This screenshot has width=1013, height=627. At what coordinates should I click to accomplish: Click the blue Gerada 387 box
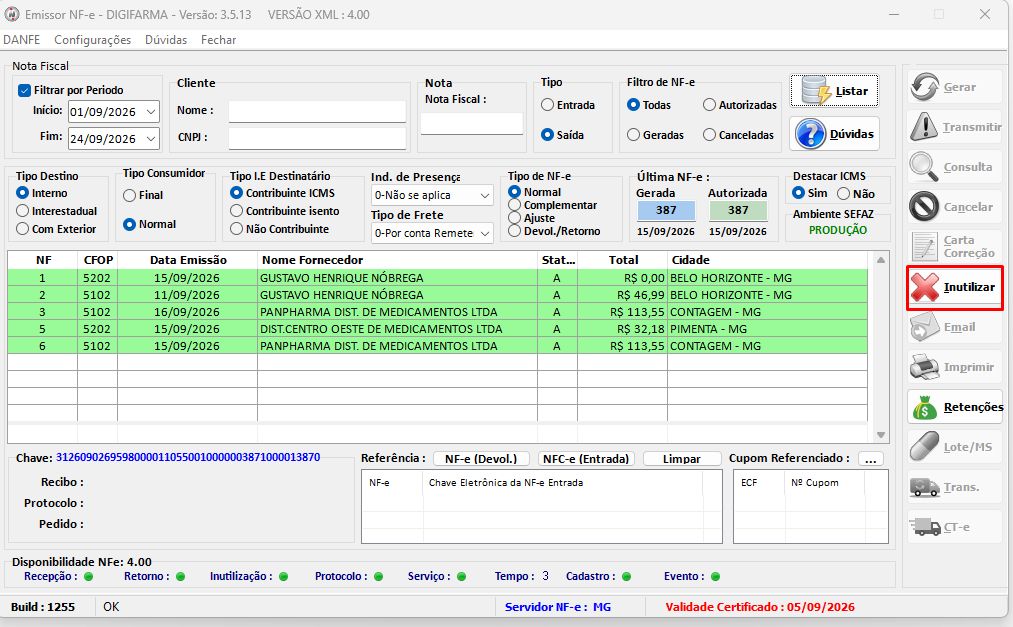(x=666, y=211)
